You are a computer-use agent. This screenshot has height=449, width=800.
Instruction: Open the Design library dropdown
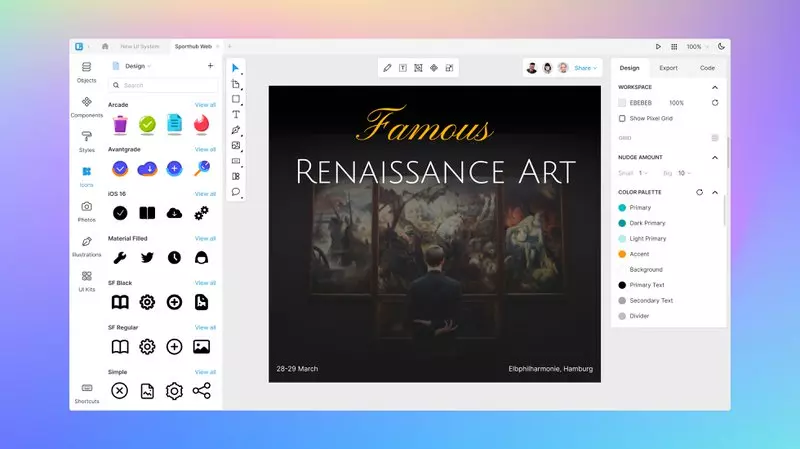(x=138, y=66)
